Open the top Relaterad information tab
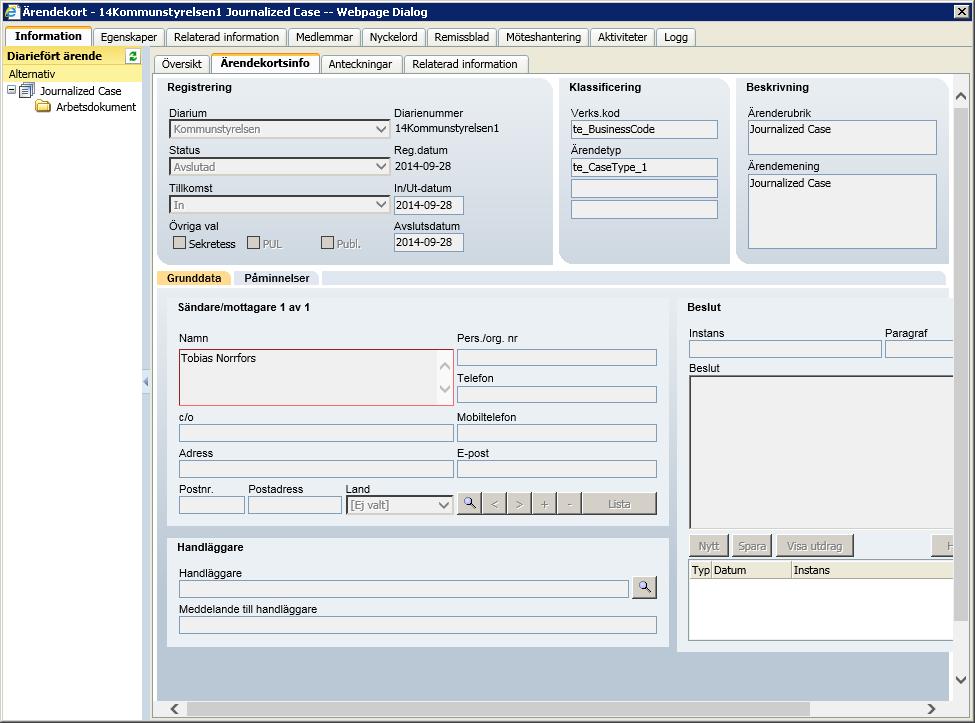The image size is (975, 723). pos(226,37)
